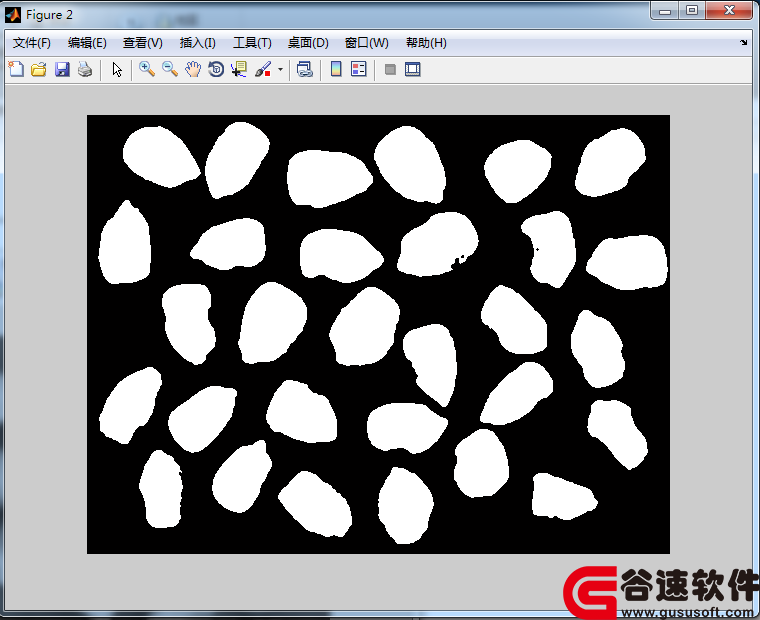The image size is (760, 620).
Task: Maximize the Figure 2 window
Action: click(692, 11)
